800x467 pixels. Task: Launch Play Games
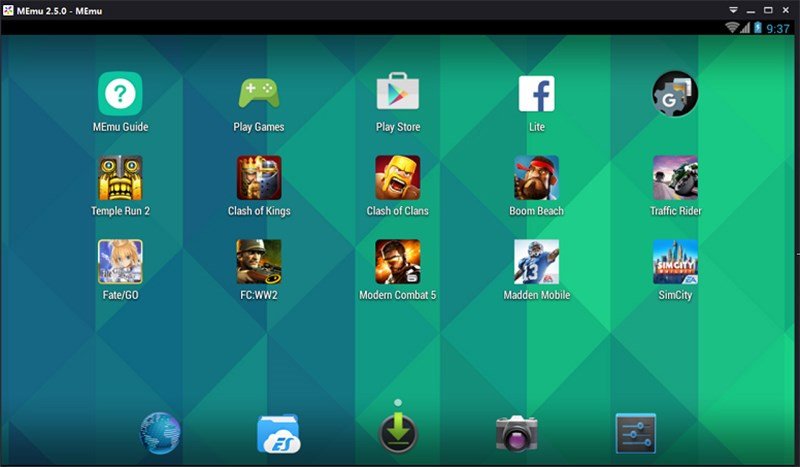(259, 94)
